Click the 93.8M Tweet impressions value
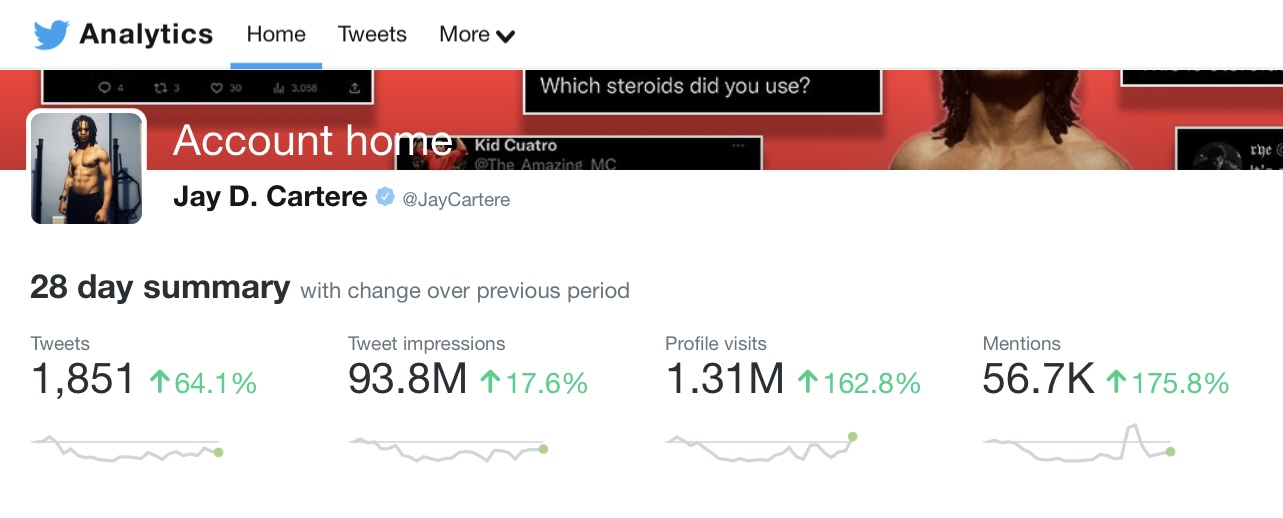Image resolution: width=1283 pixels, height=518 pixels. pos(408,380)
